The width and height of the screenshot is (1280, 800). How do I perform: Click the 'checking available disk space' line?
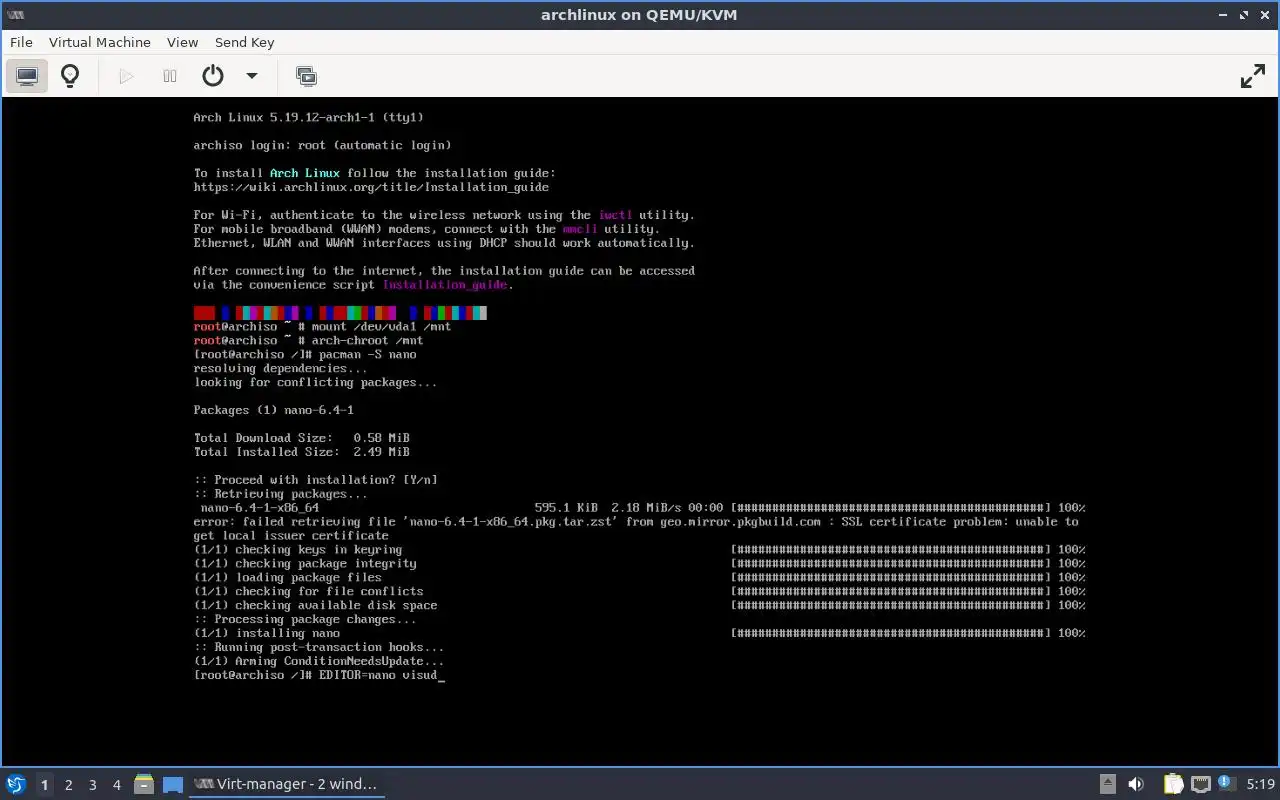point(315,605)
